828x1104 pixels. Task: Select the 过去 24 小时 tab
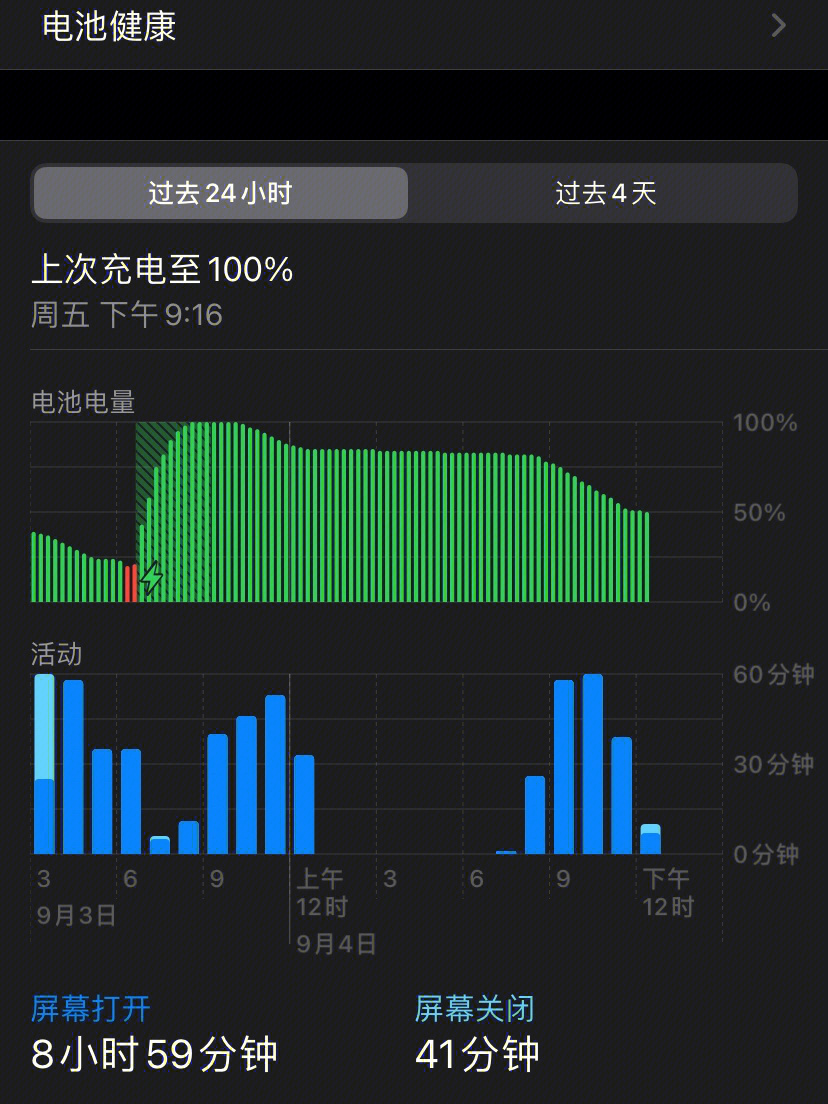tap(220, 193)
